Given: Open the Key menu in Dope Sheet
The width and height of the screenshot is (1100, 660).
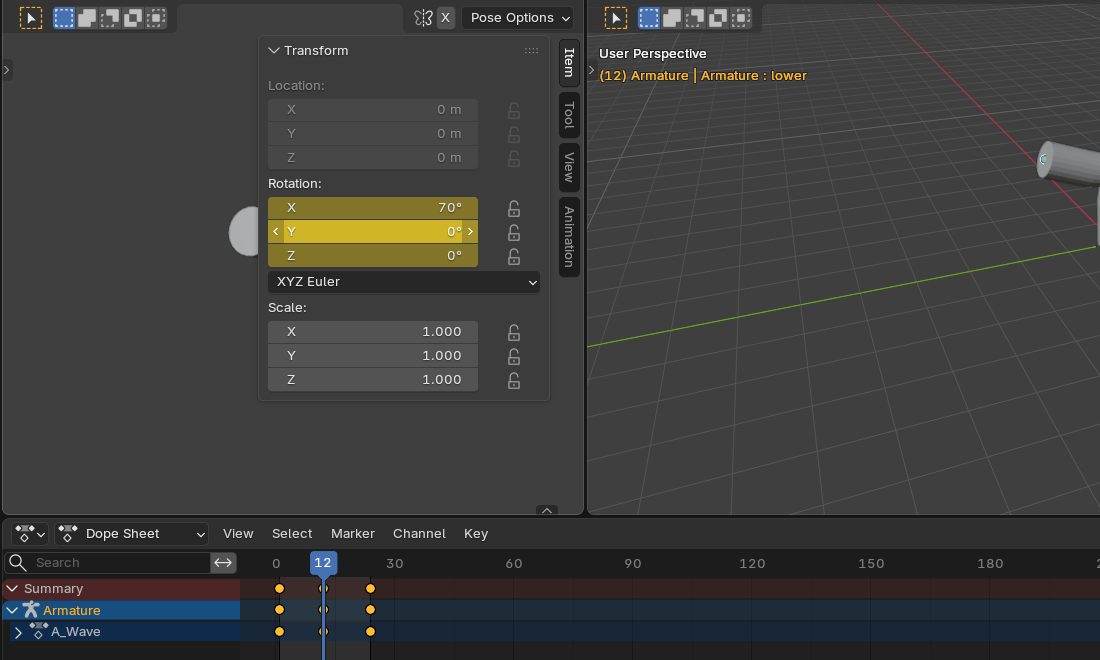Looking at the screenshot, I should (x=476, y=534).
